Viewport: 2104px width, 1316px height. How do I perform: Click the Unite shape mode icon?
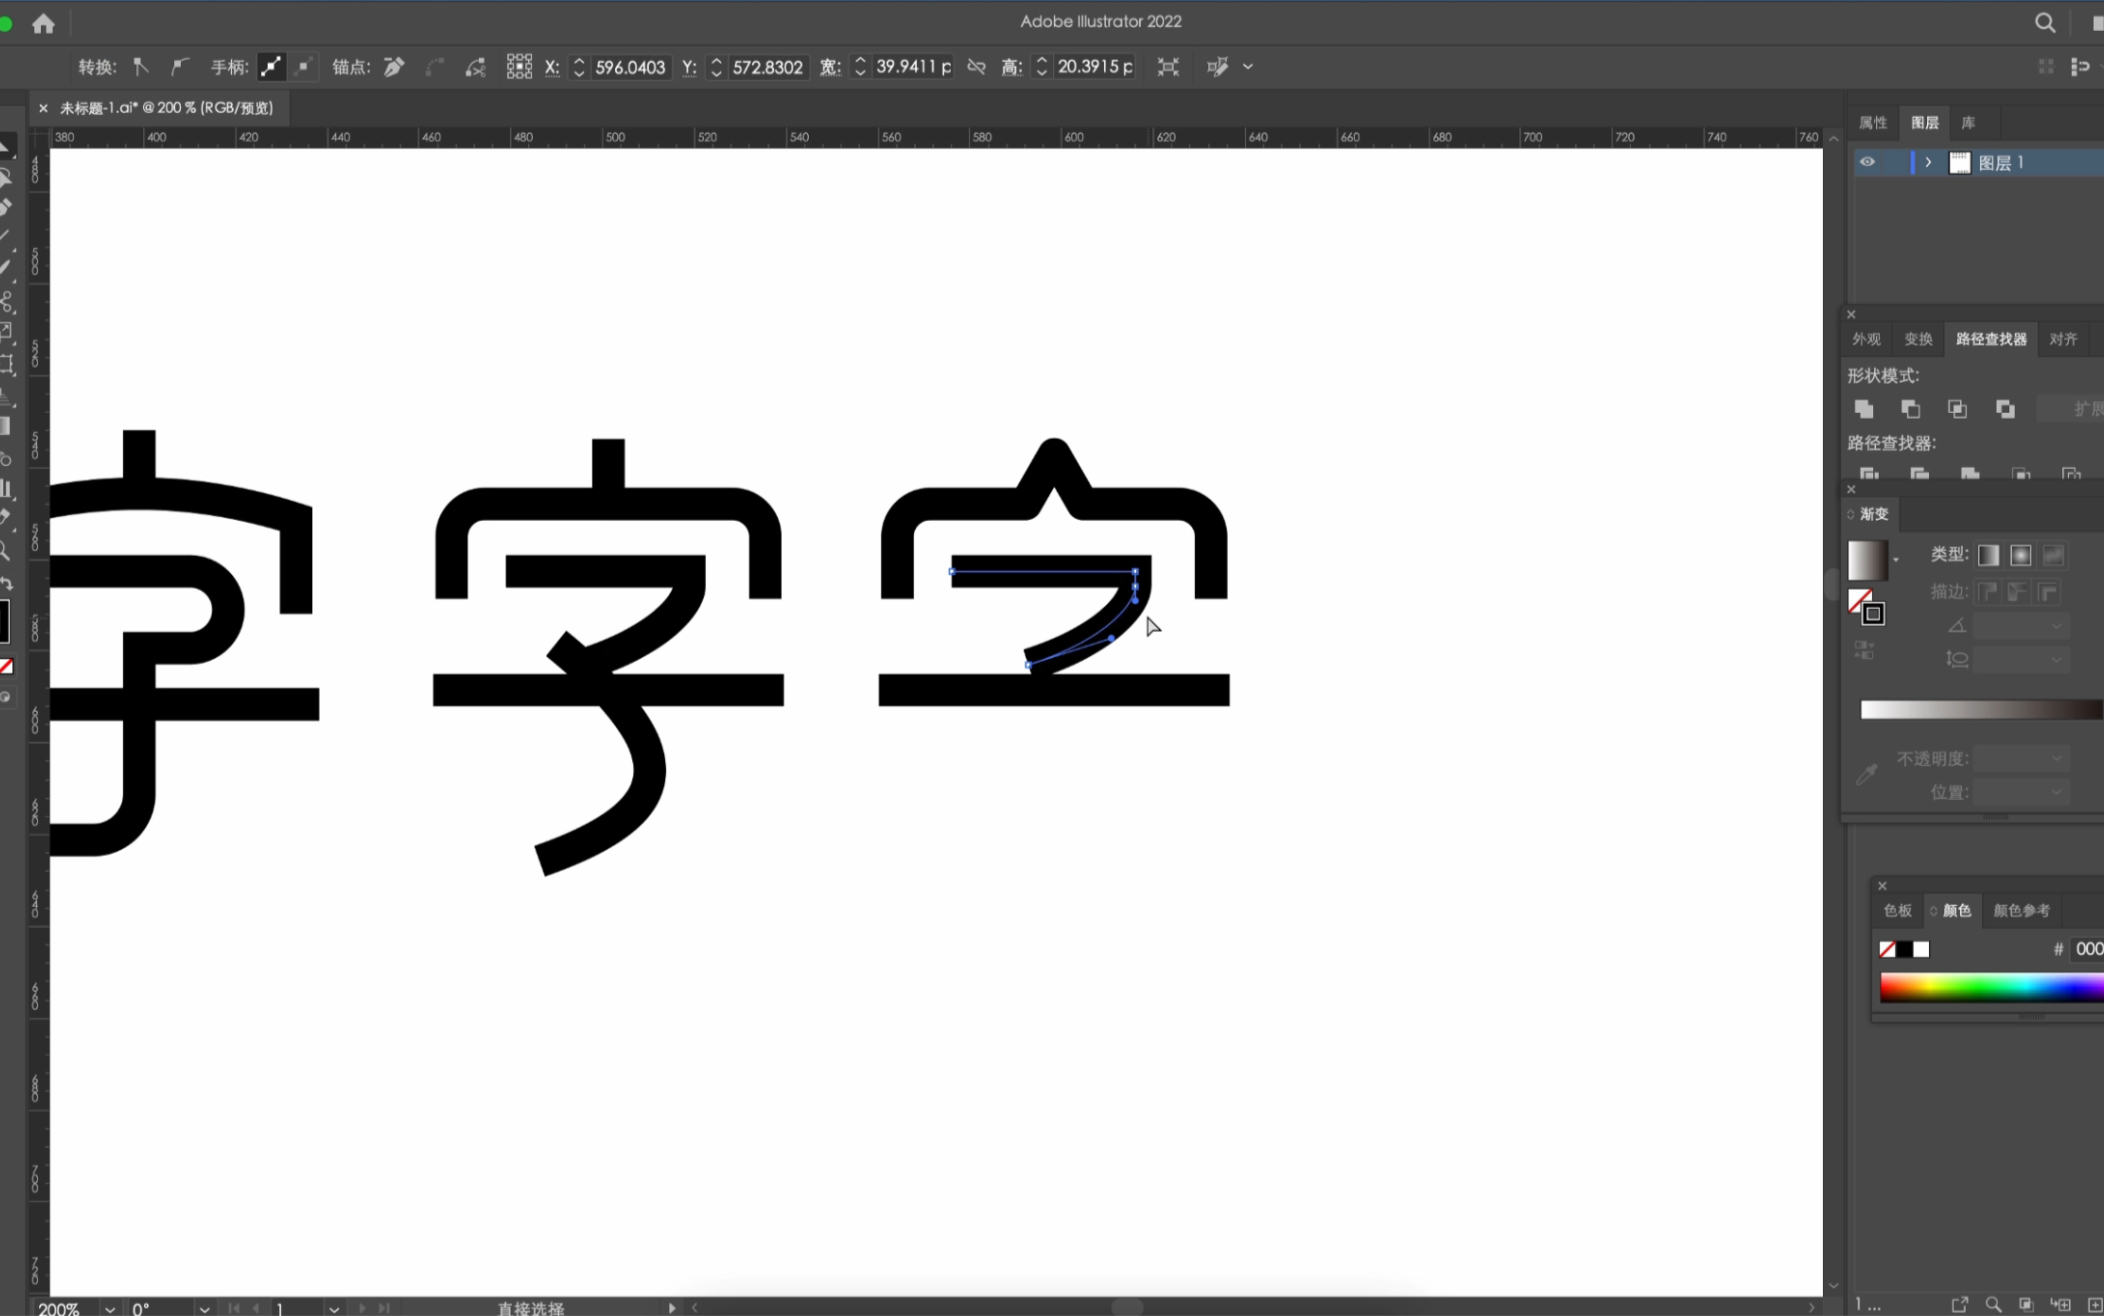pyautogui.click(x=1864, y=409)
